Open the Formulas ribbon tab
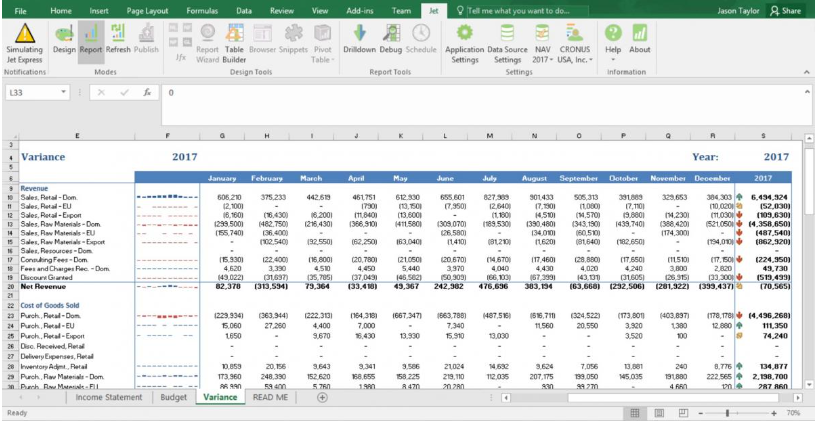This screenshot has height=421, width=816. point(202,10)
